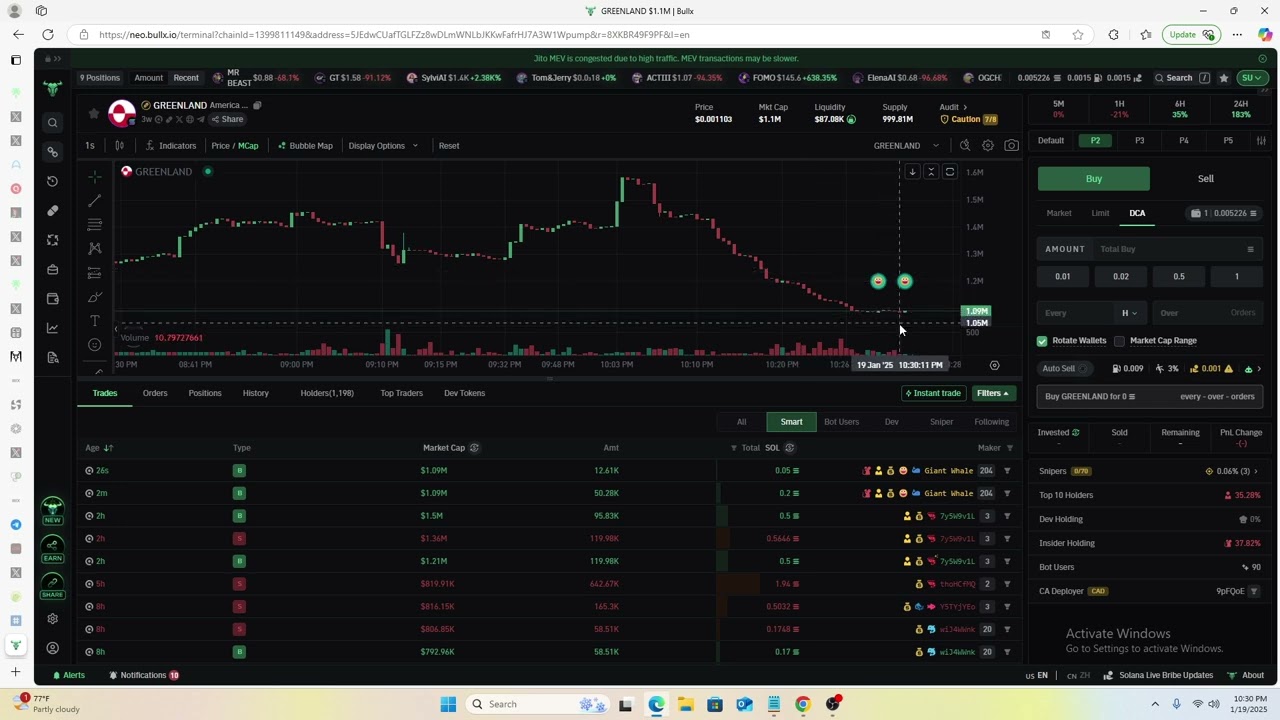Open the sidebar chain link icon
The image size is (1280, 720).
(53, 152)
